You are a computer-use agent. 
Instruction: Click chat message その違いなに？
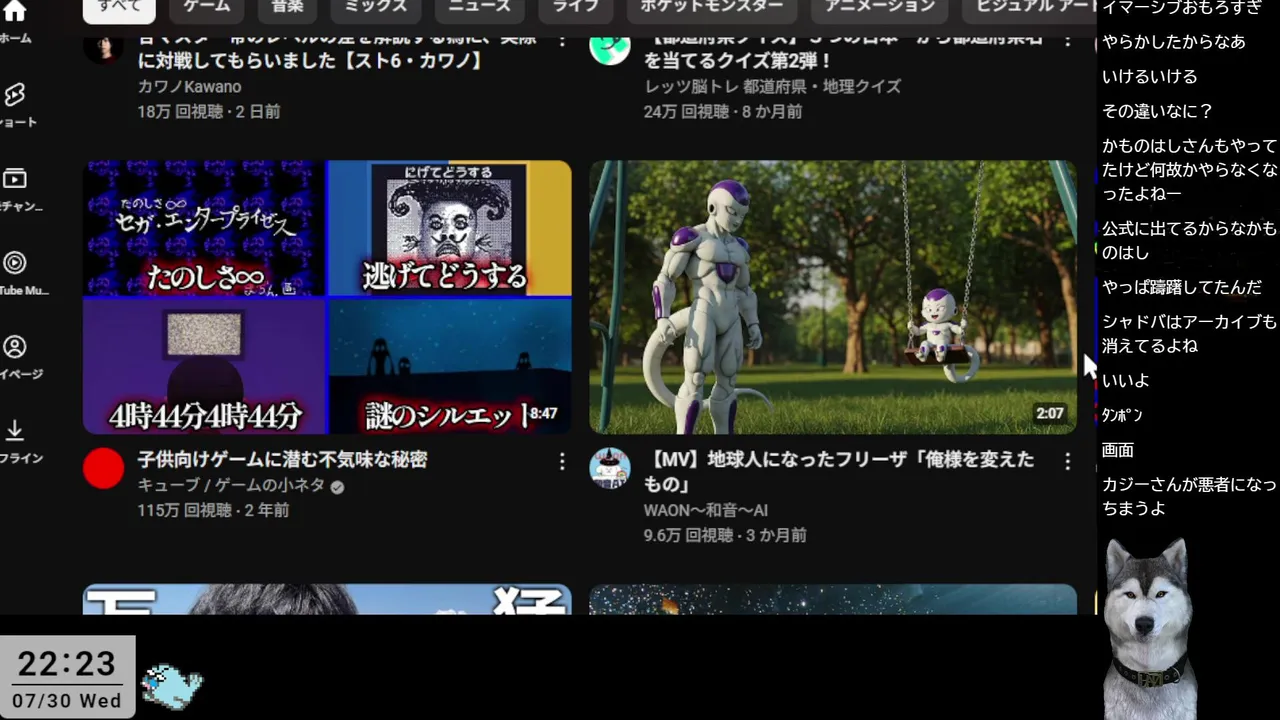[x=1157, y=111]
